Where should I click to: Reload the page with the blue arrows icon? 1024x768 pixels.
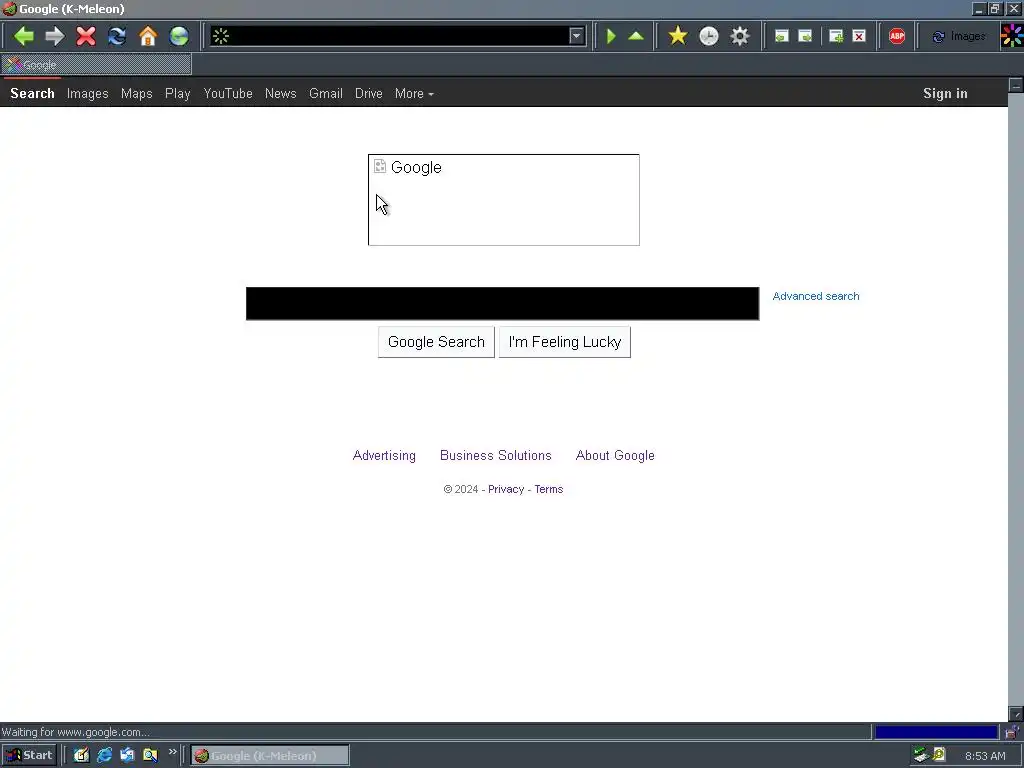coord(117,36)
